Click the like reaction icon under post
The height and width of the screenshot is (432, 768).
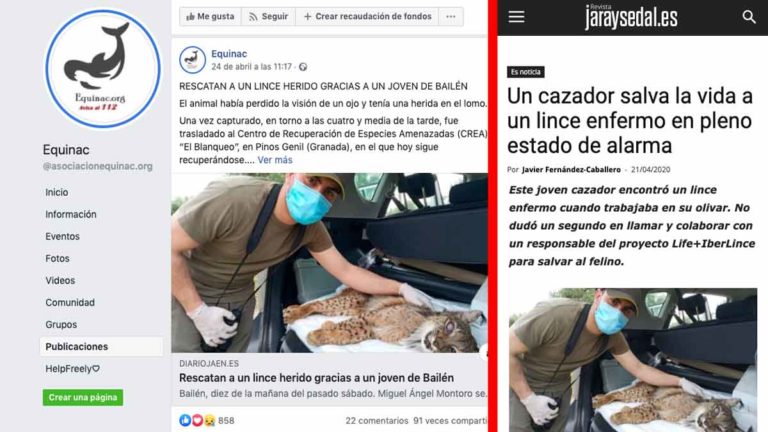click(185, 420)
